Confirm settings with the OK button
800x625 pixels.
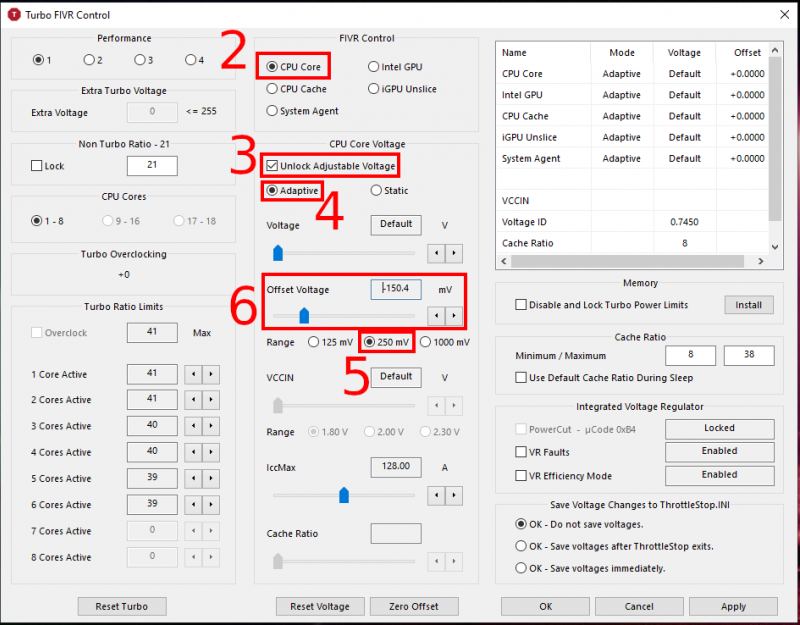pyautogui.click(x=545, y=607)
